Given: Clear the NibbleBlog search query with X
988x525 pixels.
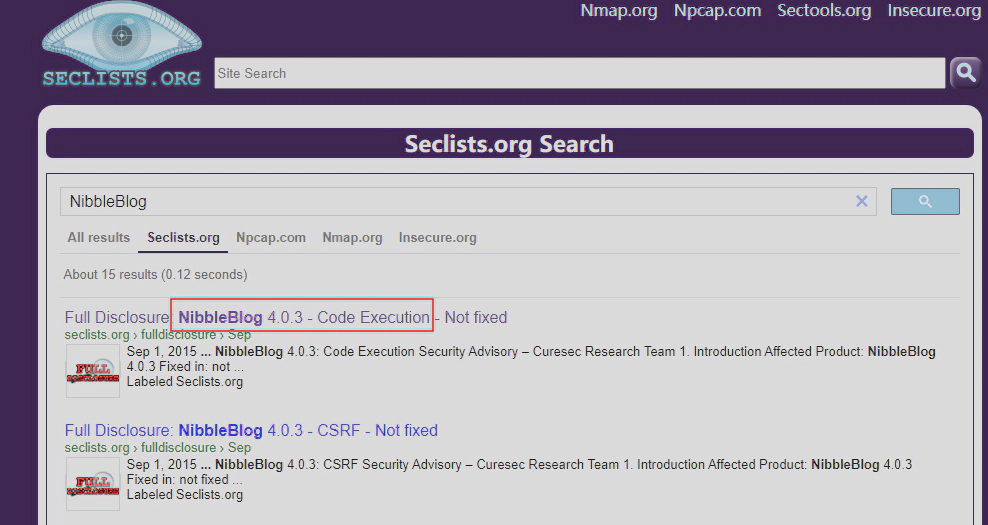Looking at the screenshot, I should click(861, 201).
